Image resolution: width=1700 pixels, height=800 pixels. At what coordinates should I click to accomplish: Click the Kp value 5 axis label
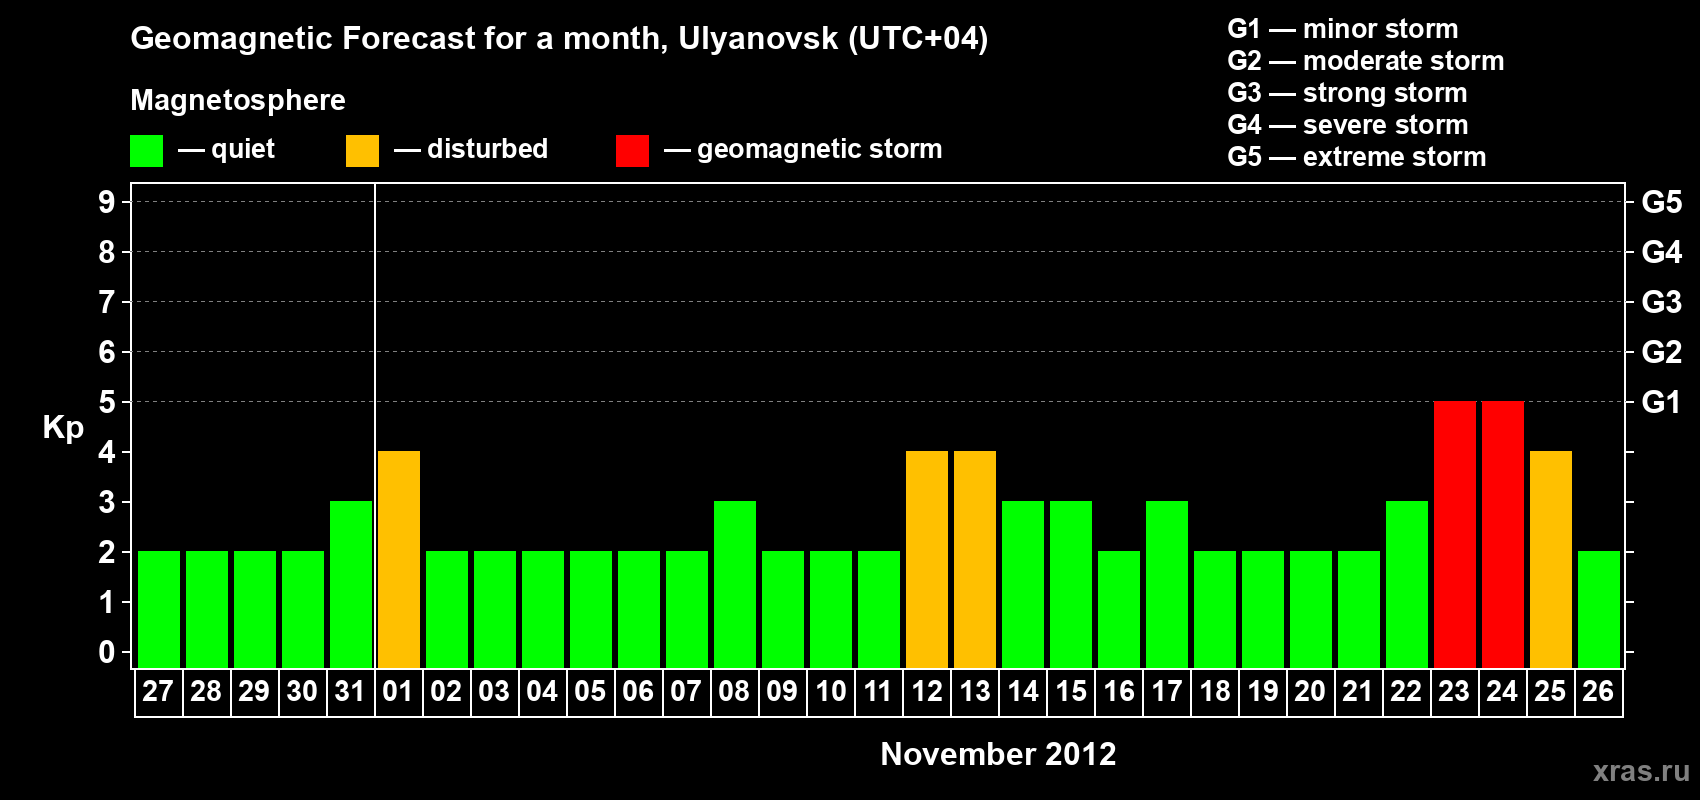pyautogui.click(x=107, y=402)
